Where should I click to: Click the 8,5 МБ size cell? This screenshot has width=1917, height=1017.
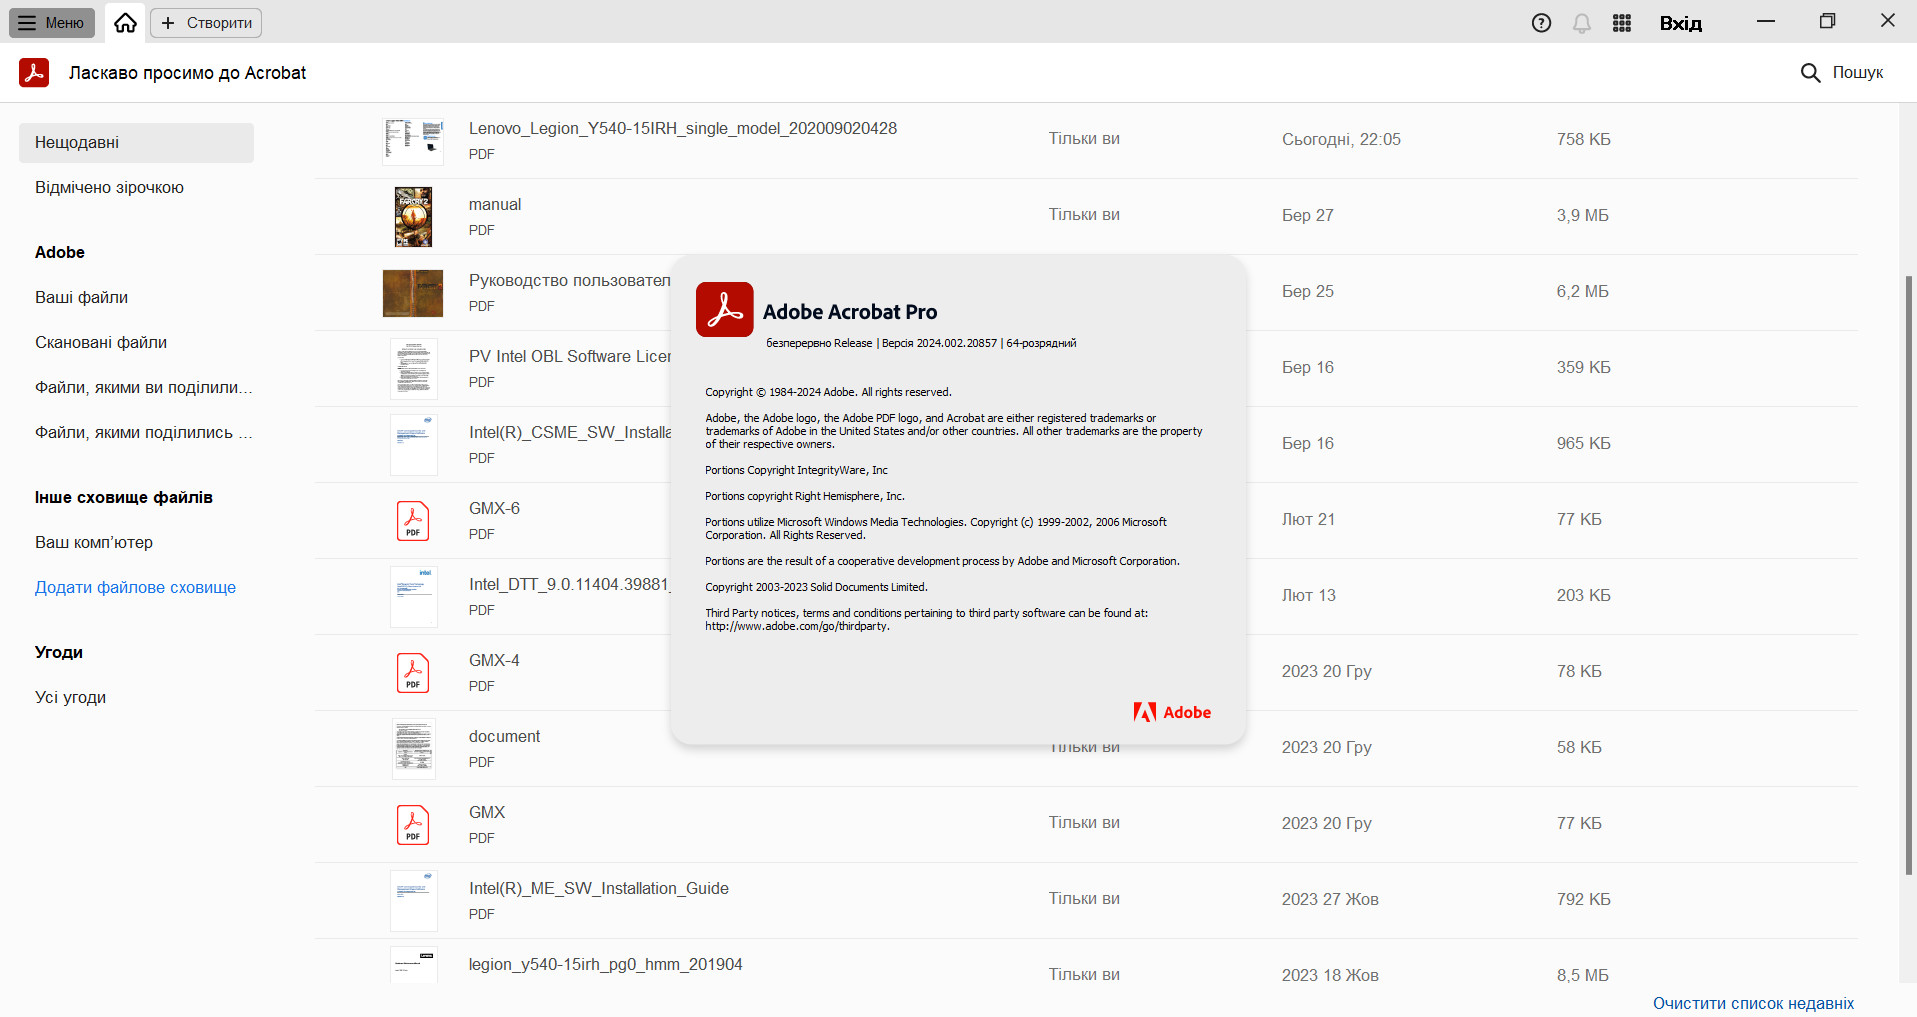(1582, 976)
